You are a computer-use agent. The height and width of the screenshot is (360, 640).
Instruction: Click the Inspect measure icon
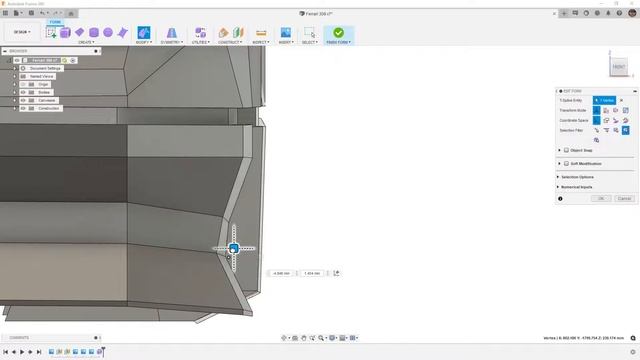pos(261,33)
